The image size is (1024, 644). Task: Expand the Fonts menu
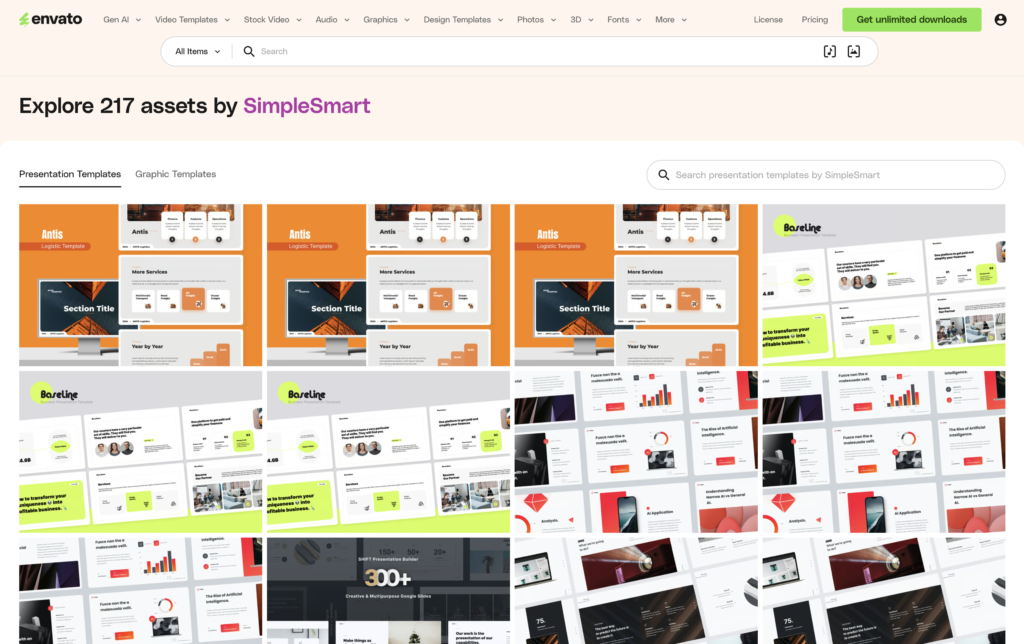[624, 19]
